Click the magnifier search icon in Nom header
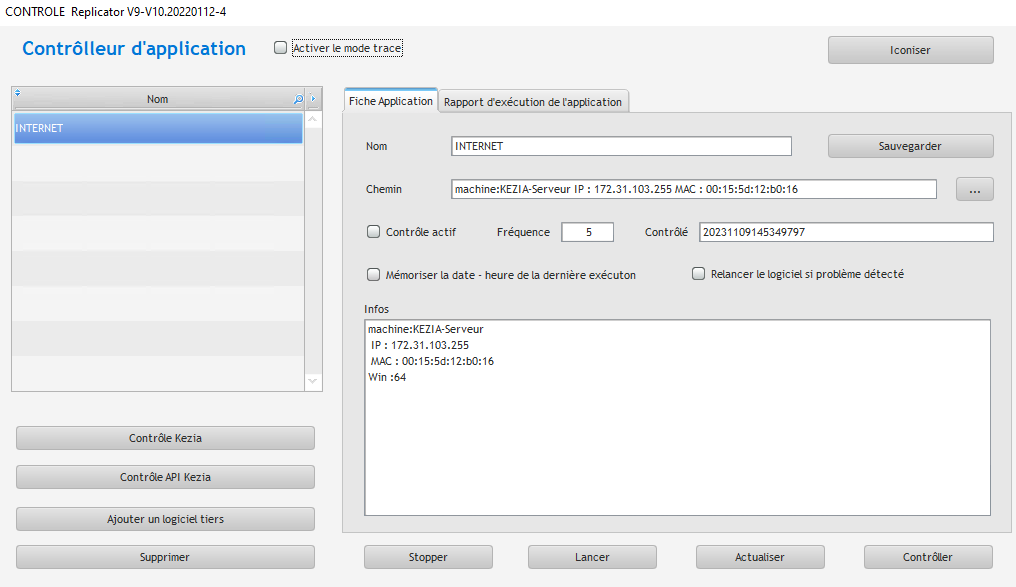The height and width of the screenshot is (587, 1016). pos(297,100)
